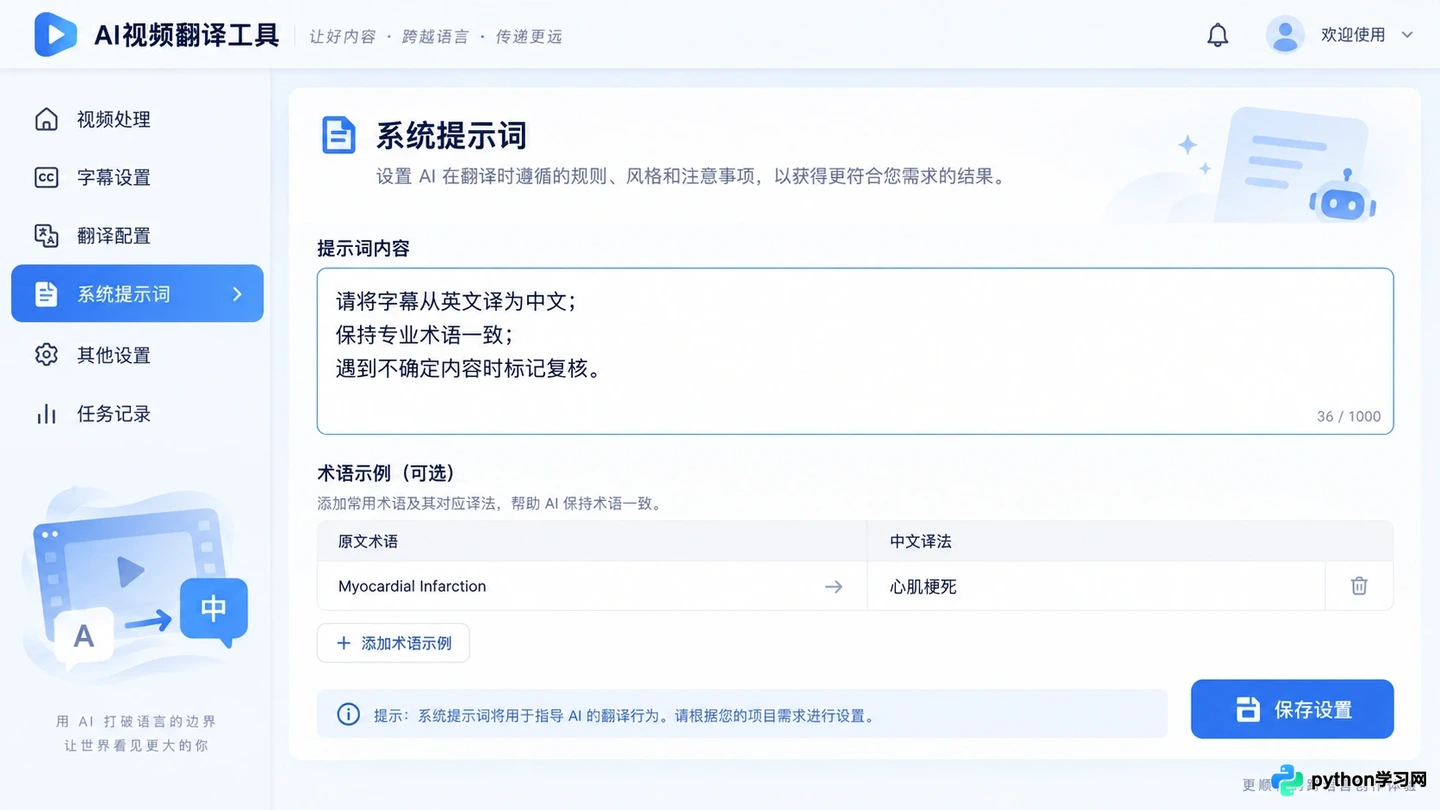View 任务记录 page
1440x810 pixels.
click(x=137, y=414)
